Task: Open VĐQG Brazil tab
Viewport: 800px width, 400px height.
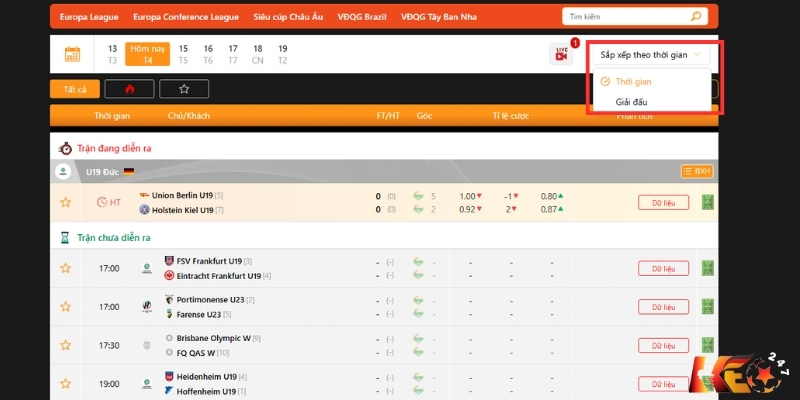Action: pyautogui.click(x=362, y=17)
